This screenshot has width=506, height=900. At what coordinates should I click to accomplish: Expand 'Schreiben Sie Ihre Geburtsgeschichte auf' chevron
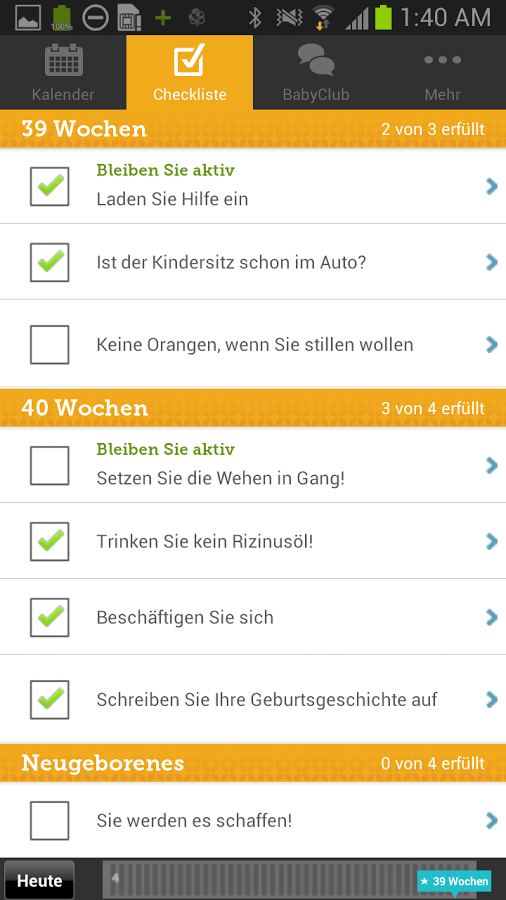coord(491,700)
